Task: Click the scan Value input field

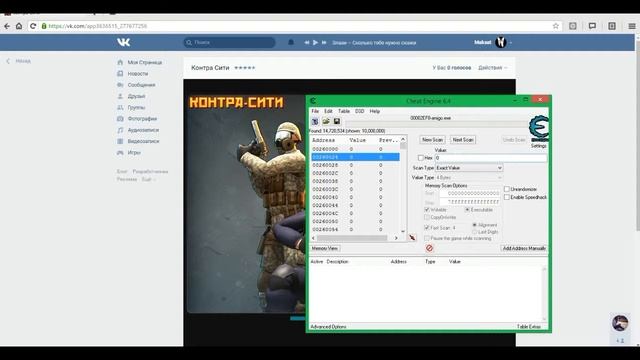Action: click(491, 158)
